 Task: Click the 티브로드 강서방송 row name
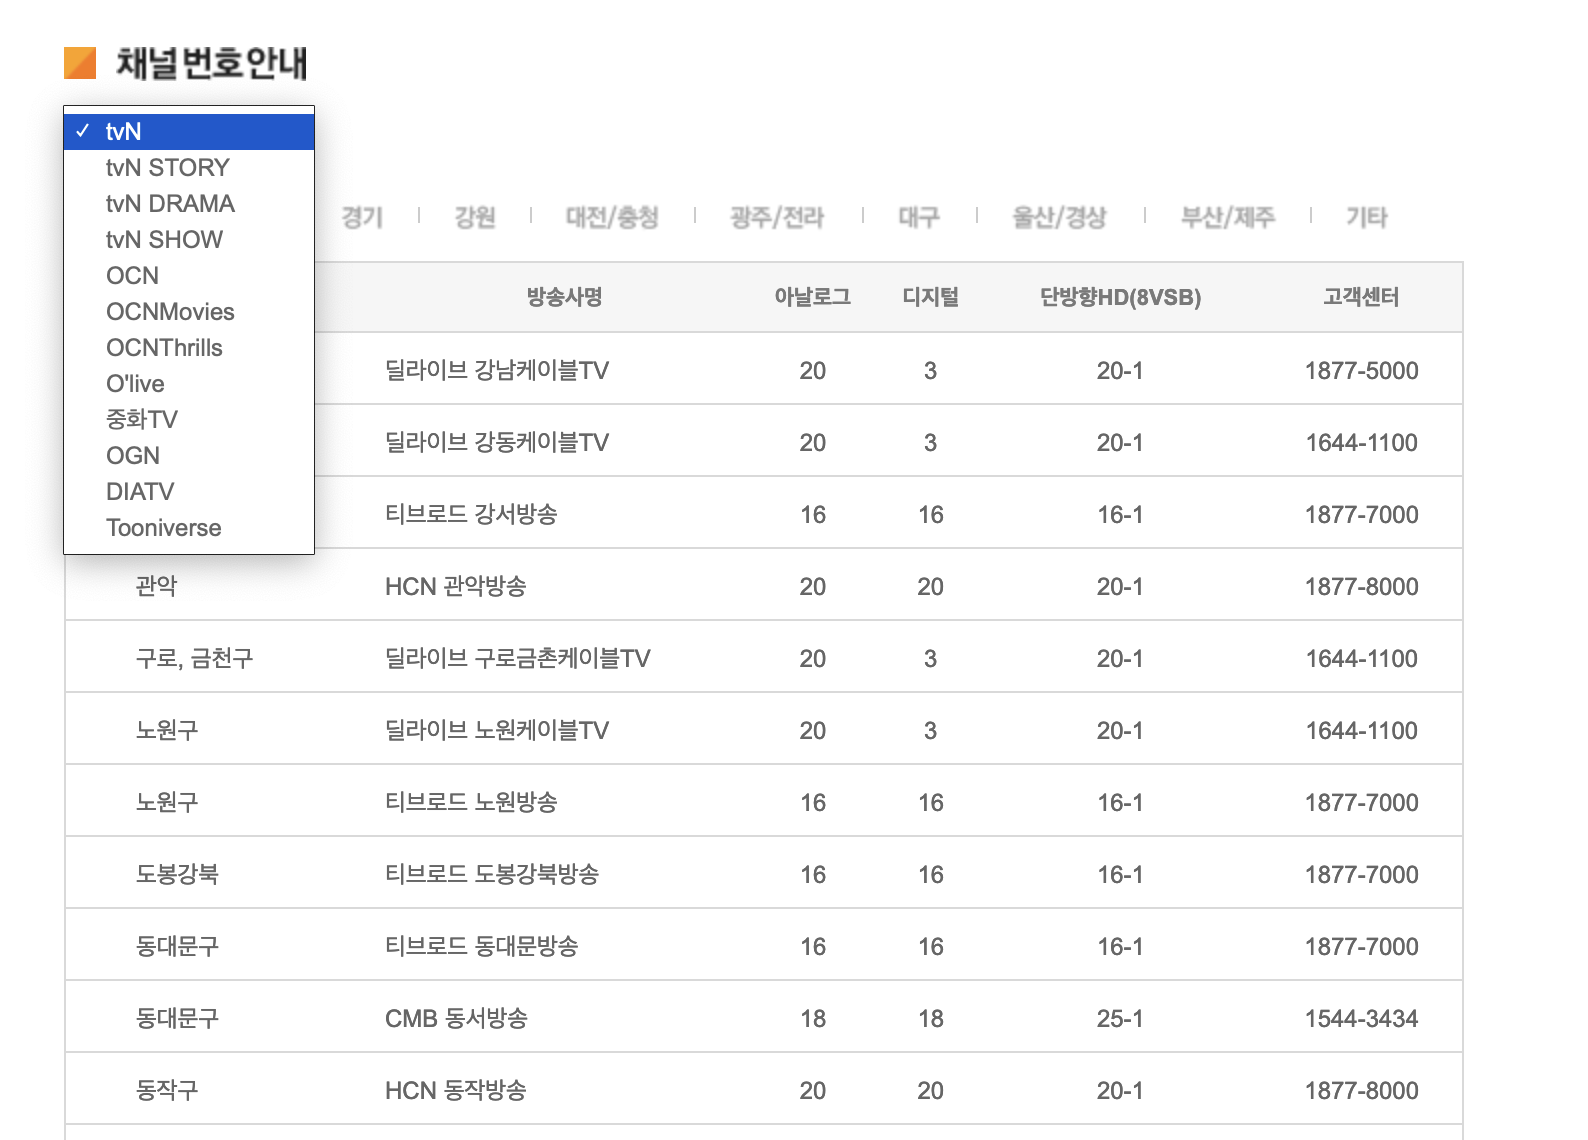point(471,514)
